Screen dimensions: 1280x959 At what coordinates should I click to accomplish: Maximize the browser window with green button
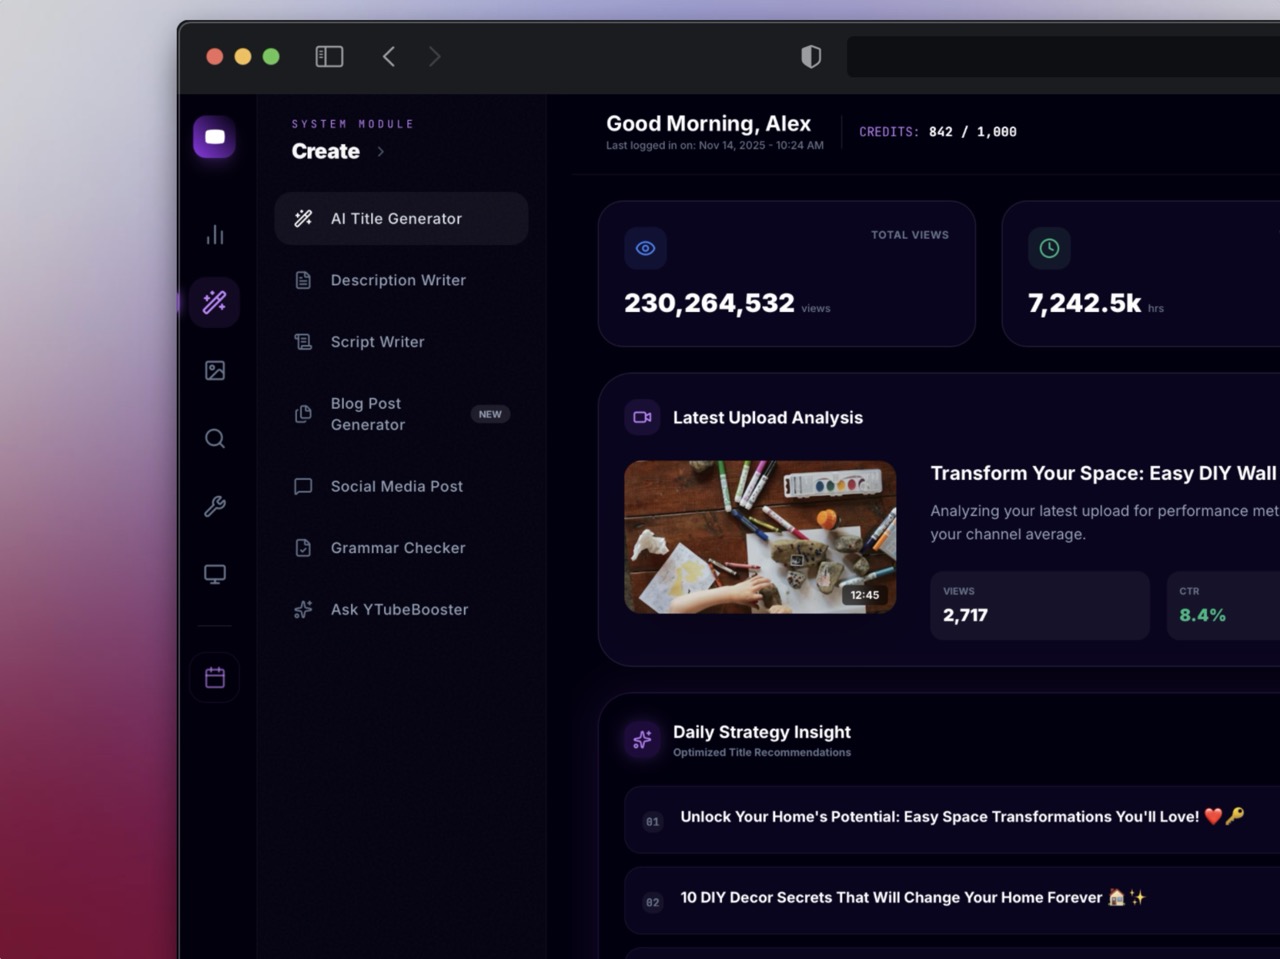tap(271, 56)
